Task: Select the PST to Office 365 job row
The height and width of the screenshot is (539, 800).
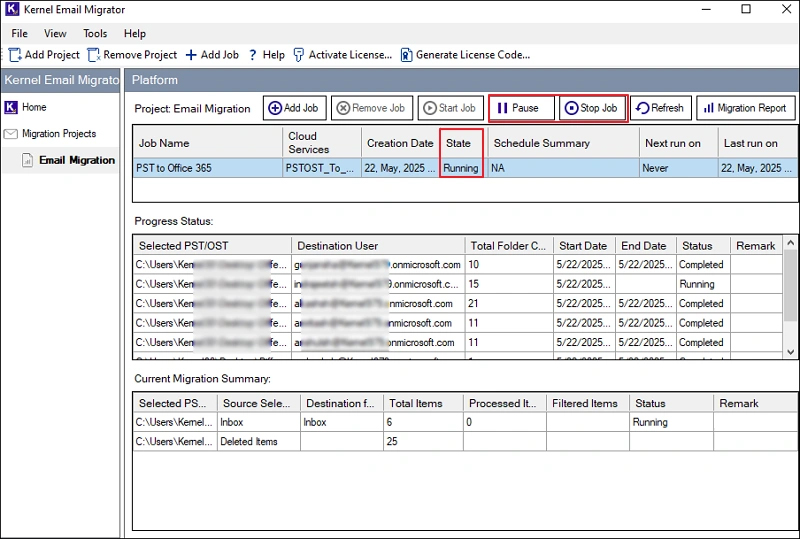Action: point(464,168)
